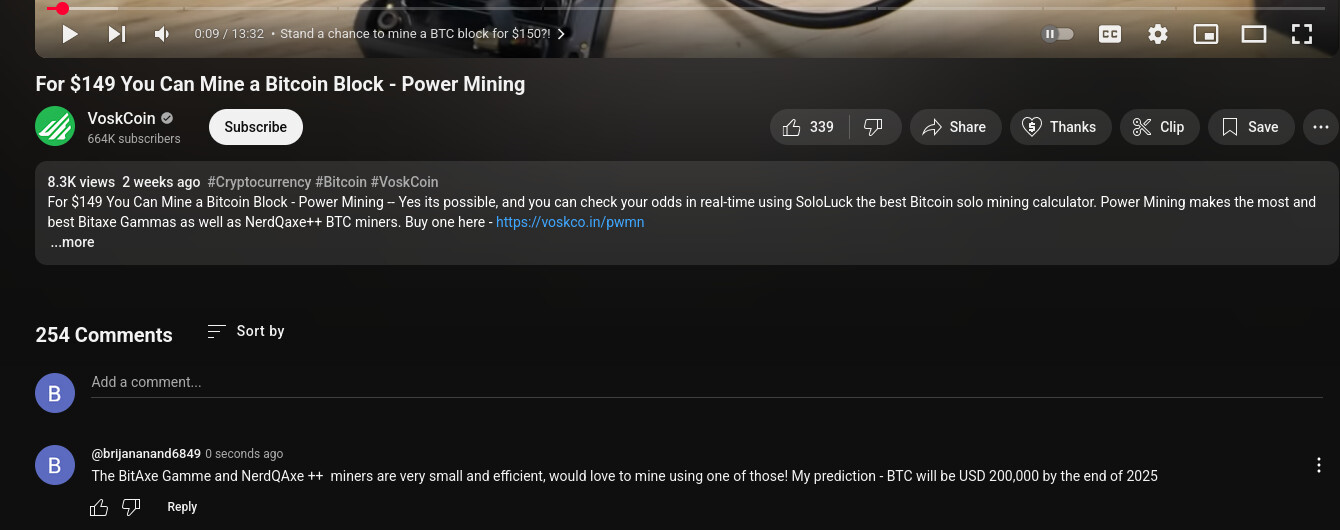This screenshot has height=530, width=1340.
Task: Open the Sort by comments menu
Action: coord(246,331)
